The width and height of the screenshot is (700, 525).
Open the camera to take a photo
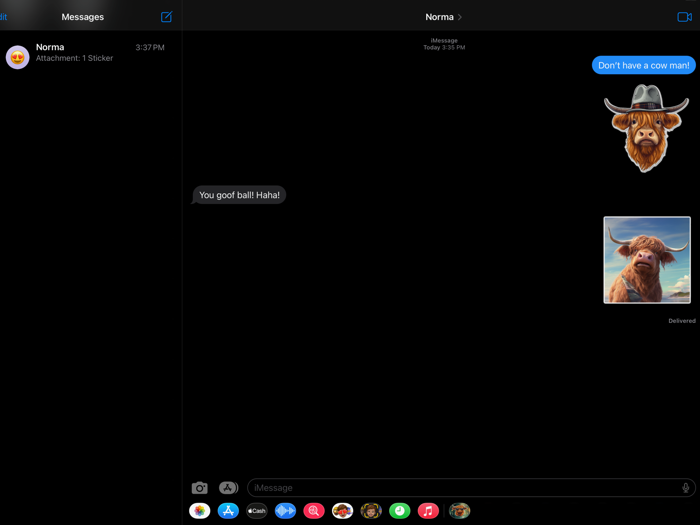(x=200, y=488)
